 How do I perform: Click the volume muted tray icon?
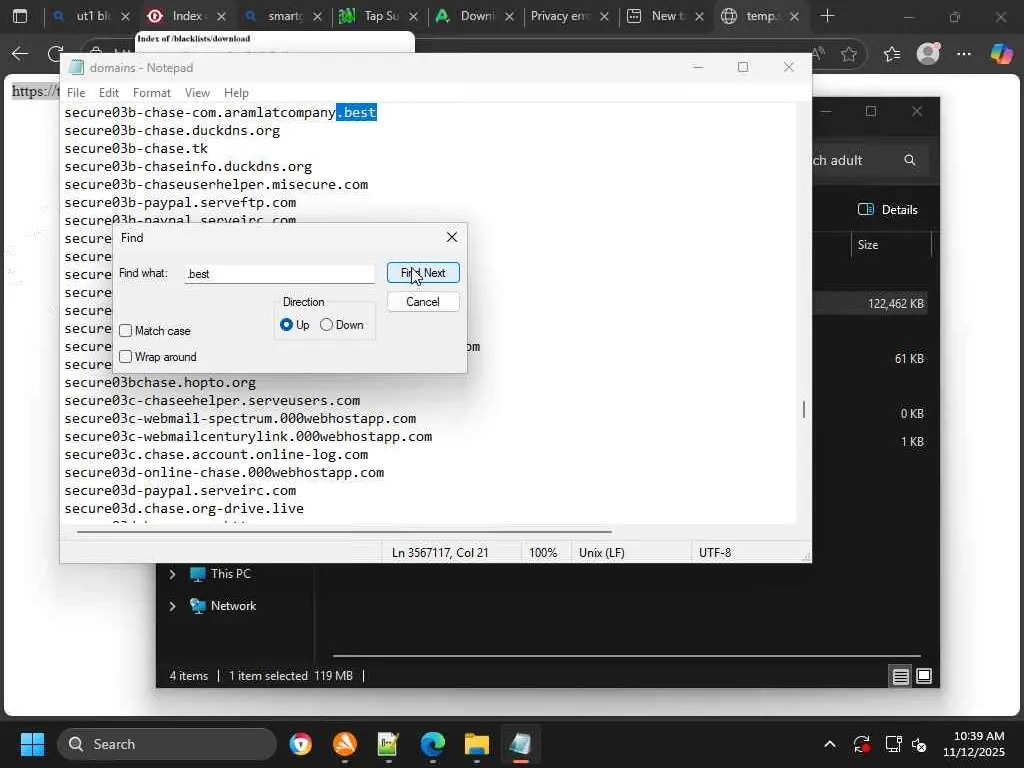920,744
